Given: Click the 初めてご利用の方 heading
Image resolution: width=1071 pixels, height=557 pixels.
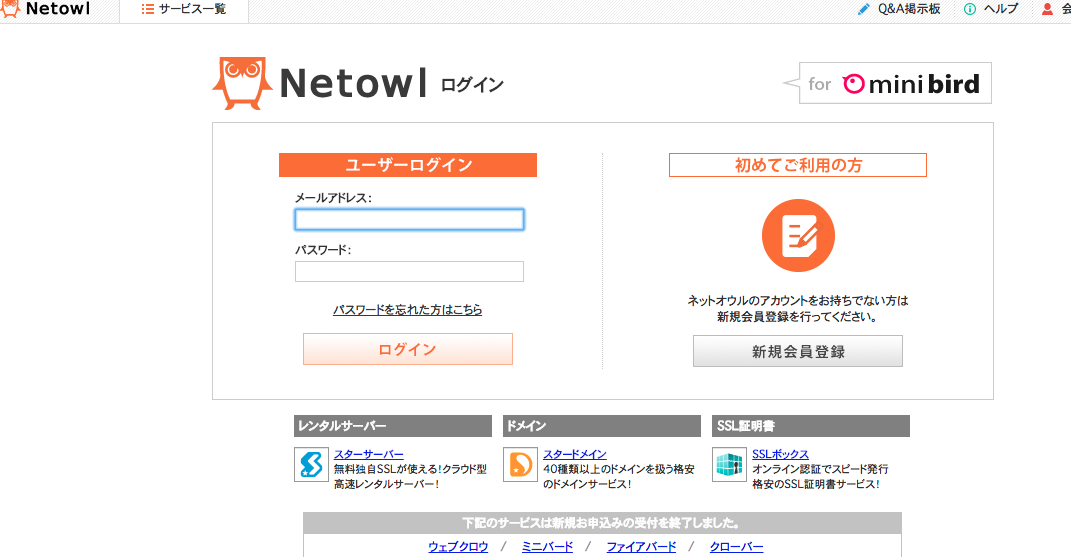Looking at the screenshot, I should coord(798,165).
